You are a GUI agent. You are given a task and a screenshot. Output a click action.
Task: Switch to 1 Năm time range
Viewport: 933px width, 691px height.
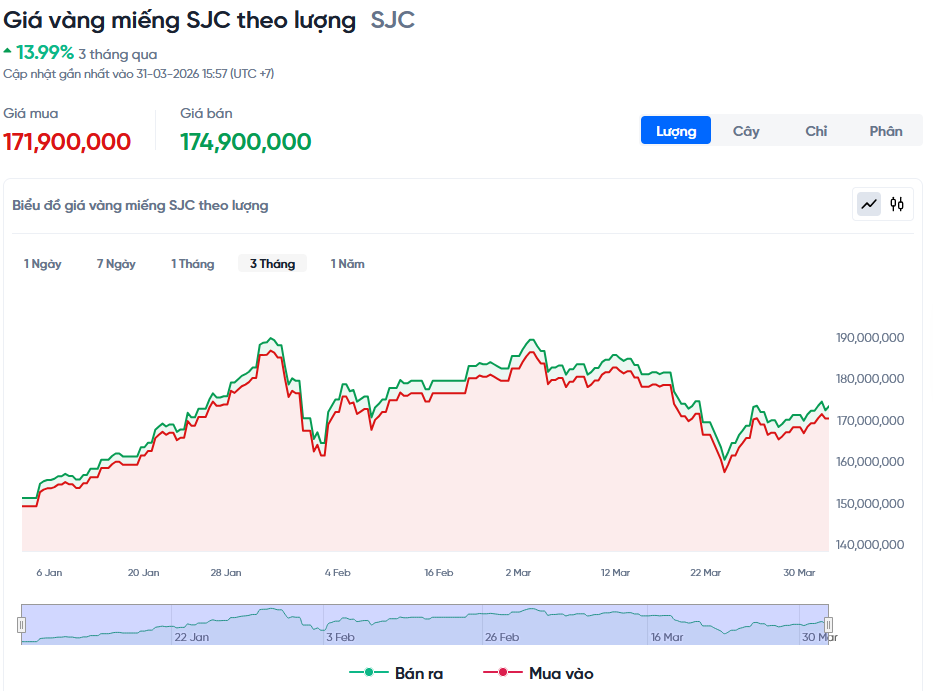click(x=348, y=264)
